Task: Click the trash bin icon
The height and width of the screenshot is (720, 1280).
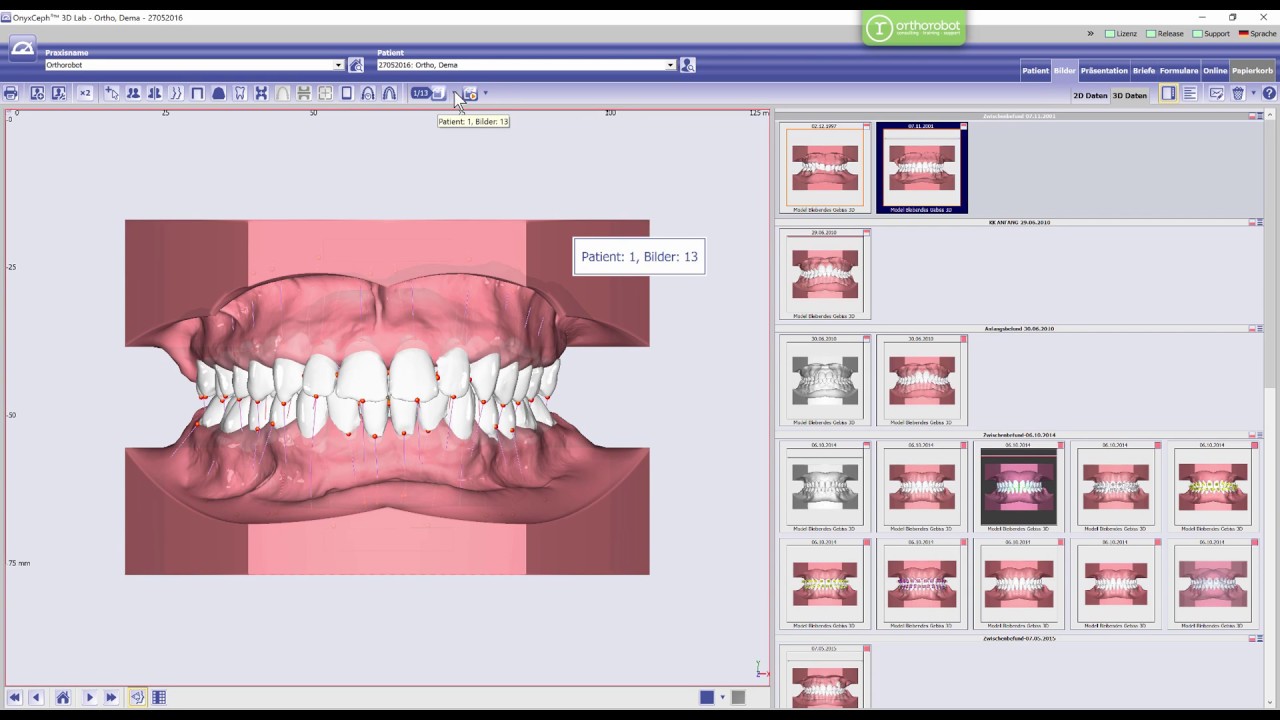Action: 1238,93
